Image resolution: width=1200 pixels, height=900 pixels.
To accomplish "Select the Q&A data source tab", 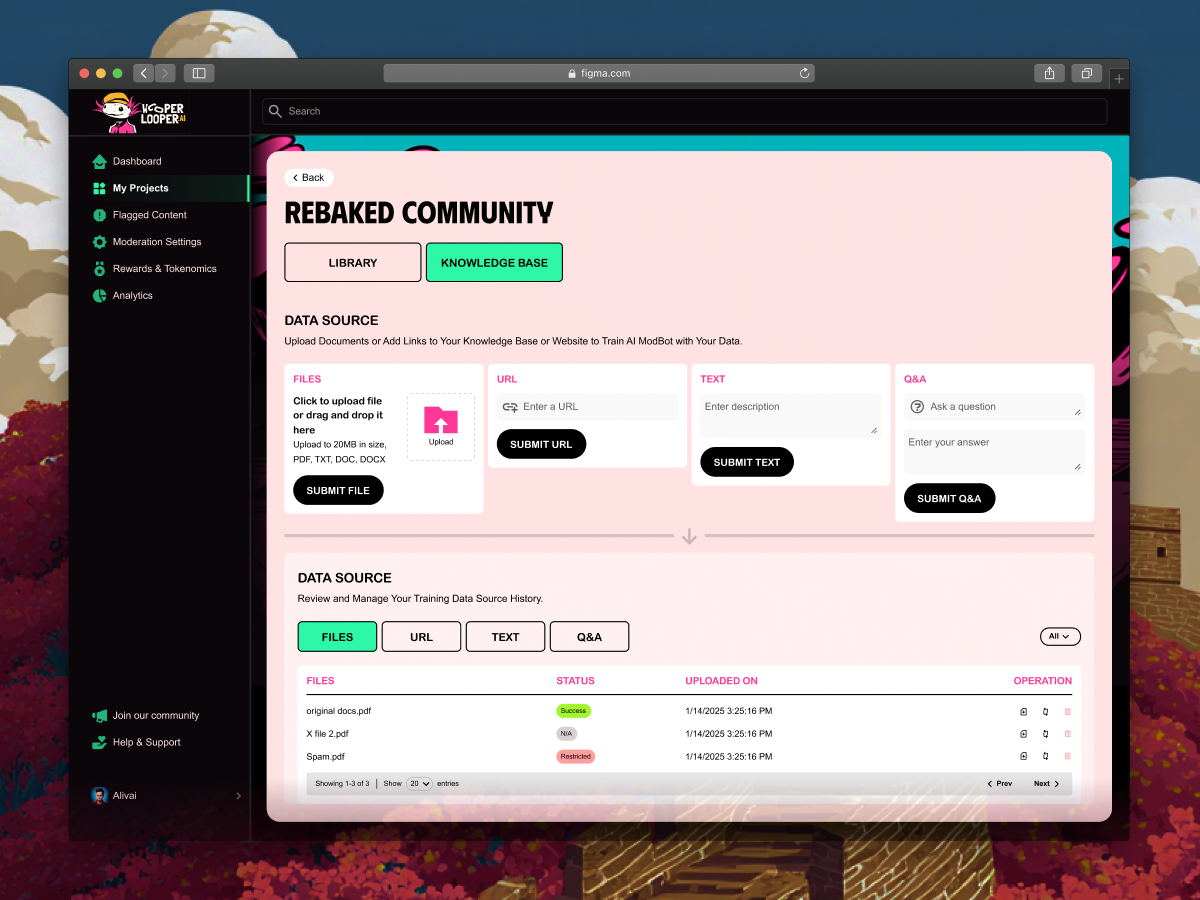I will coord(589,637).
